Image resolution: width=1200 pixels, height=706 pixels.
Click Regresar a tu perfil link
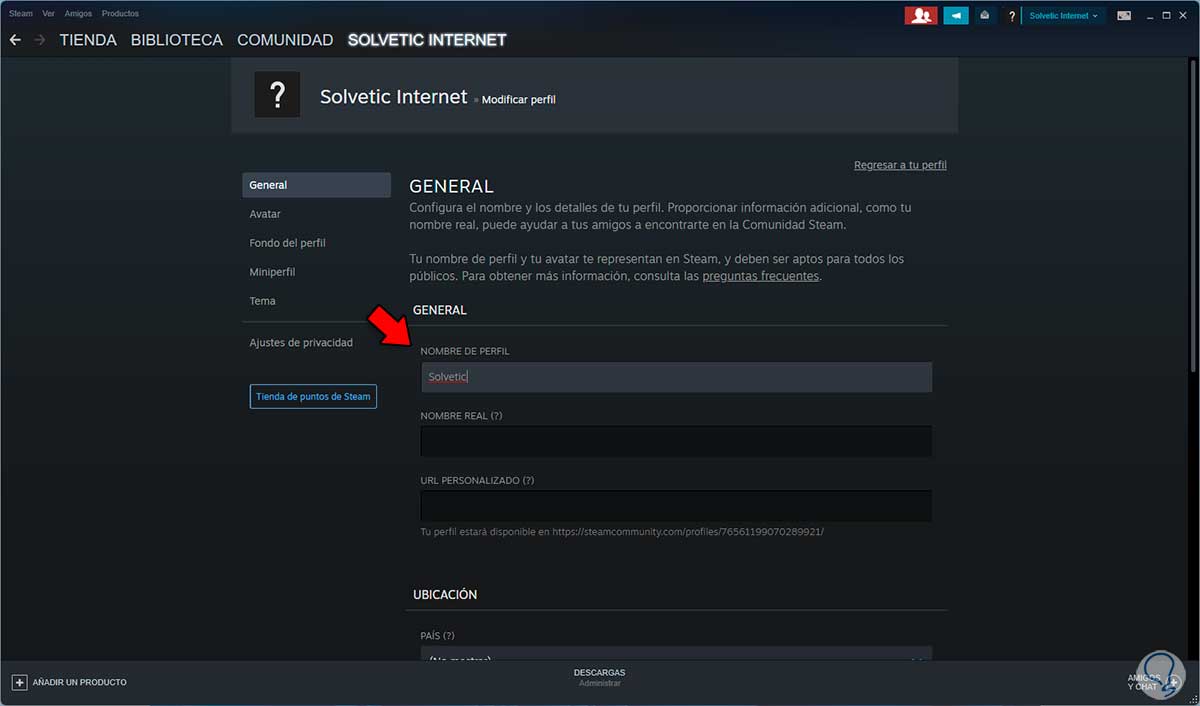point(900,165)
